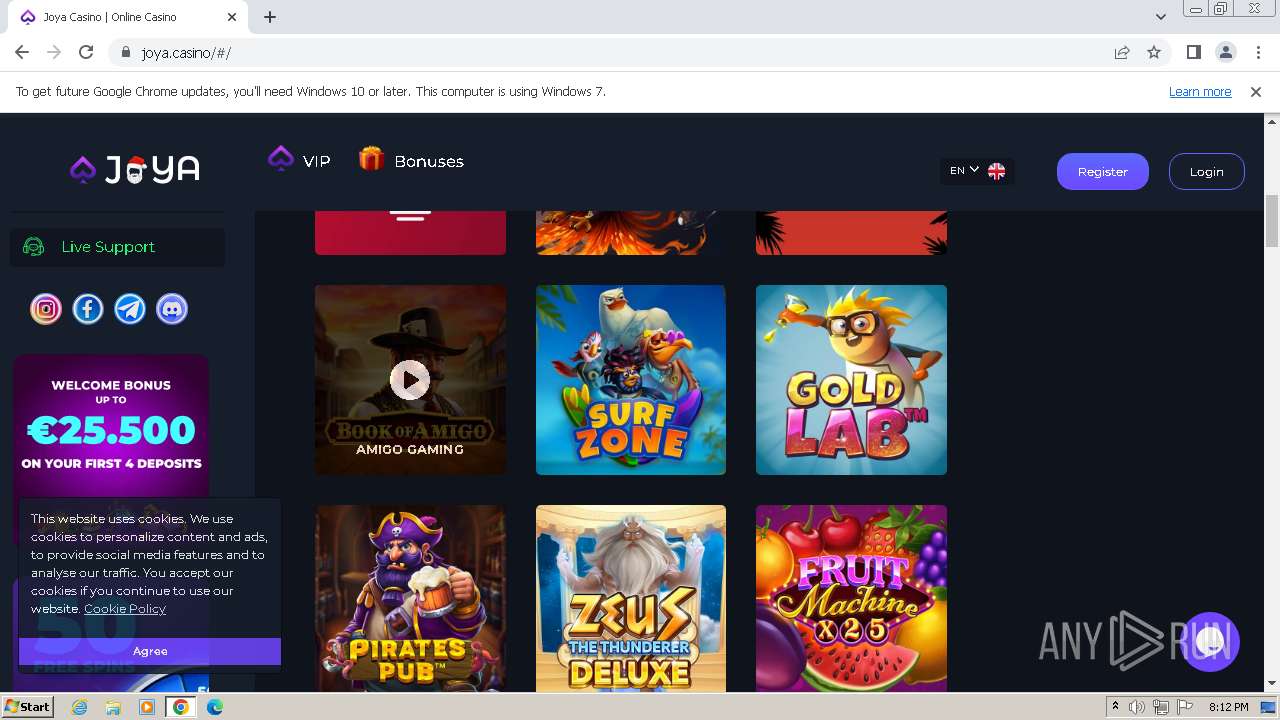Open the Chrome three-dot menu

[x=1257, y=52]
